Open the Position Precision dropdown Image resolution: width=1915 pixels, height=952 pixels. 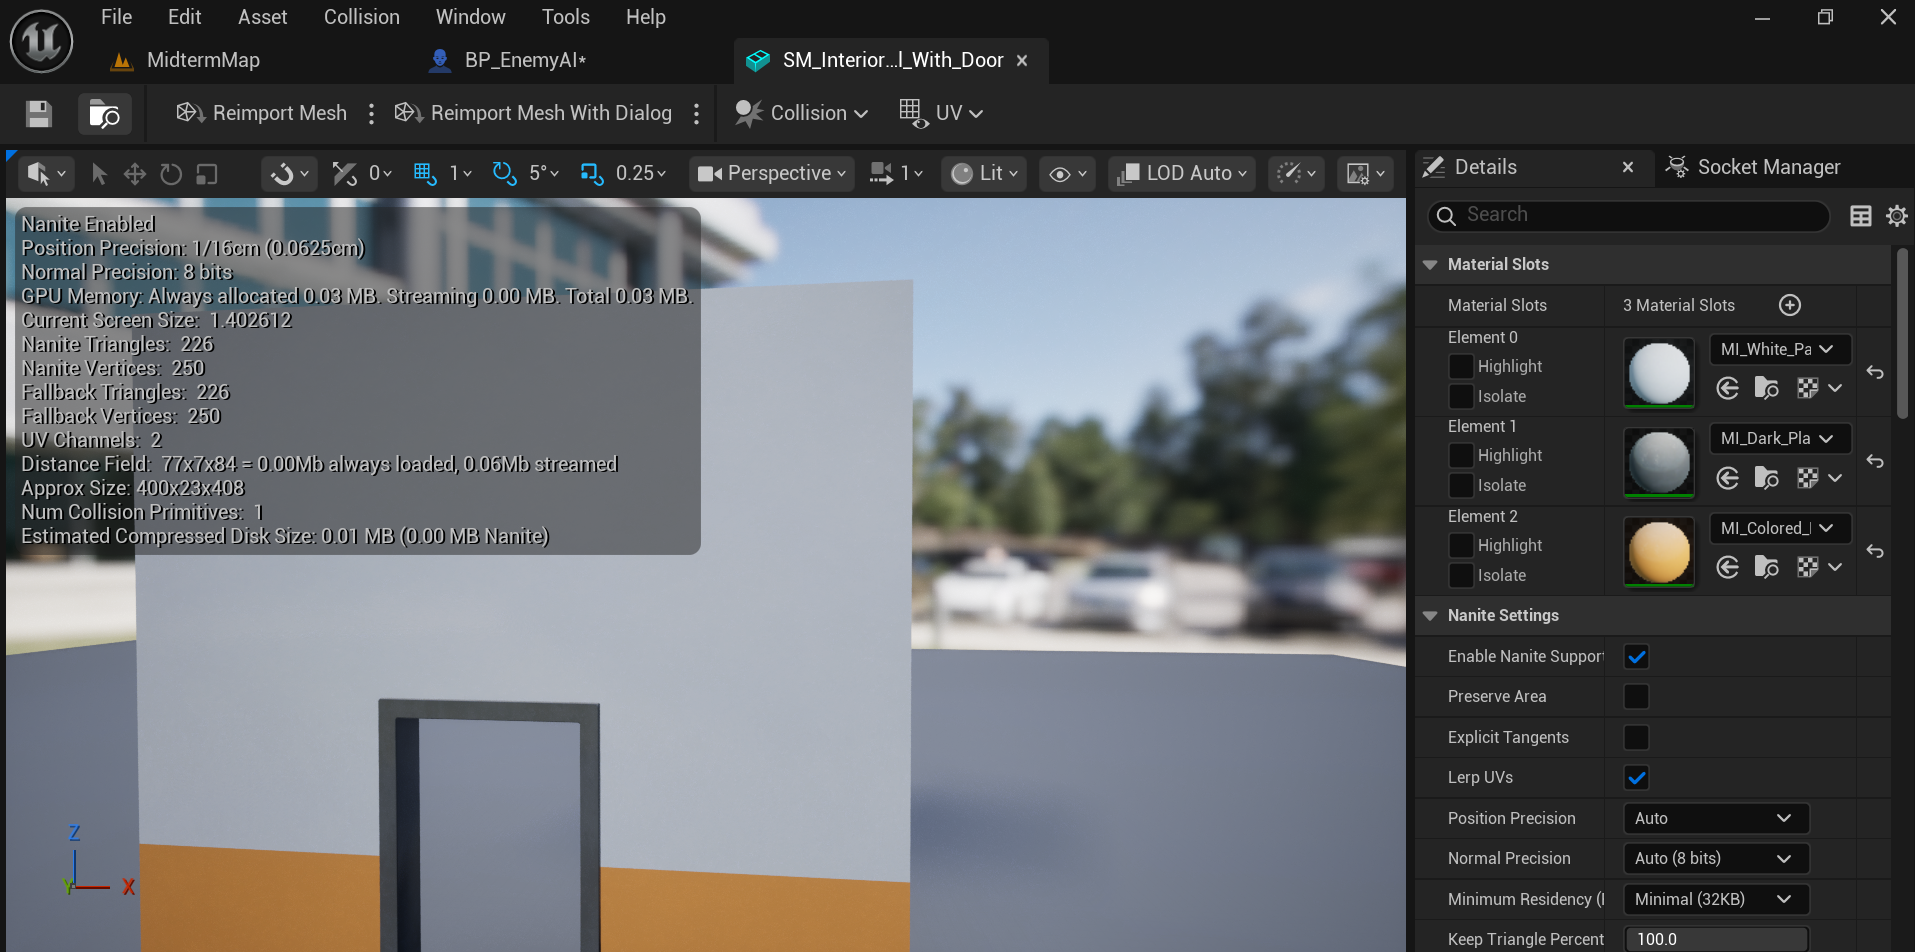point(1716,819)
